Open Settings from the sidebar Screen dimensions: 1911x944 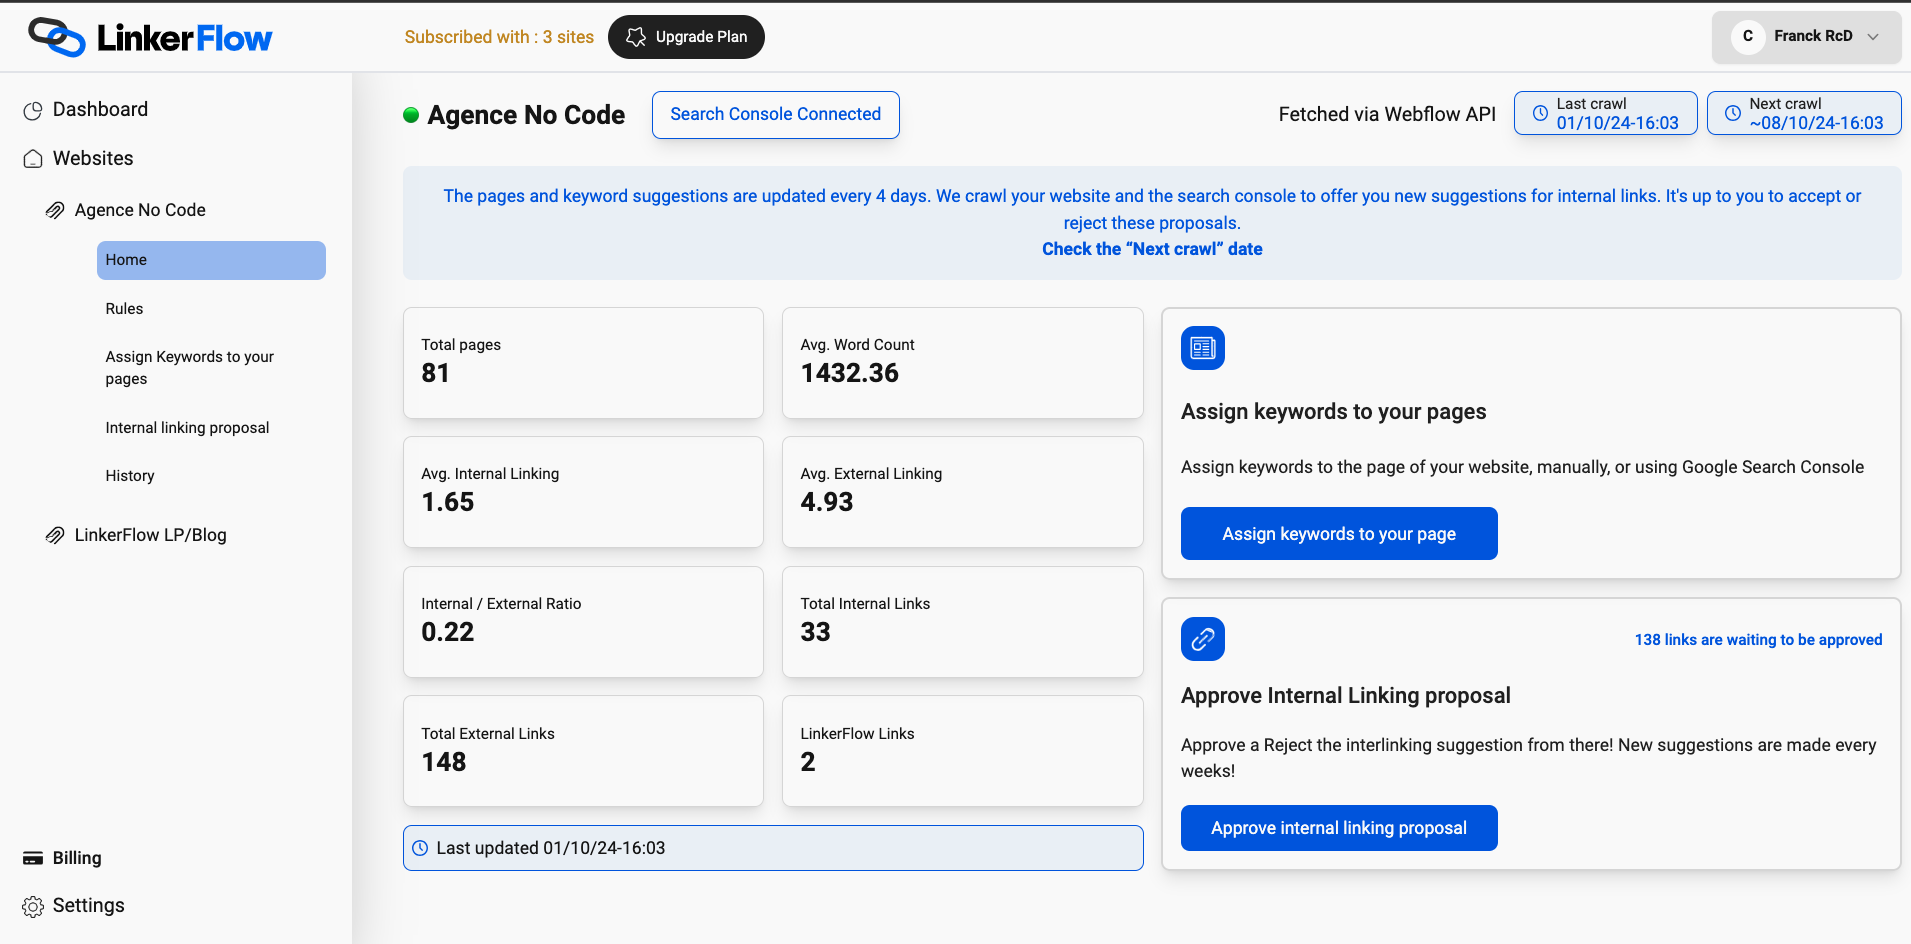coord(88,905)
